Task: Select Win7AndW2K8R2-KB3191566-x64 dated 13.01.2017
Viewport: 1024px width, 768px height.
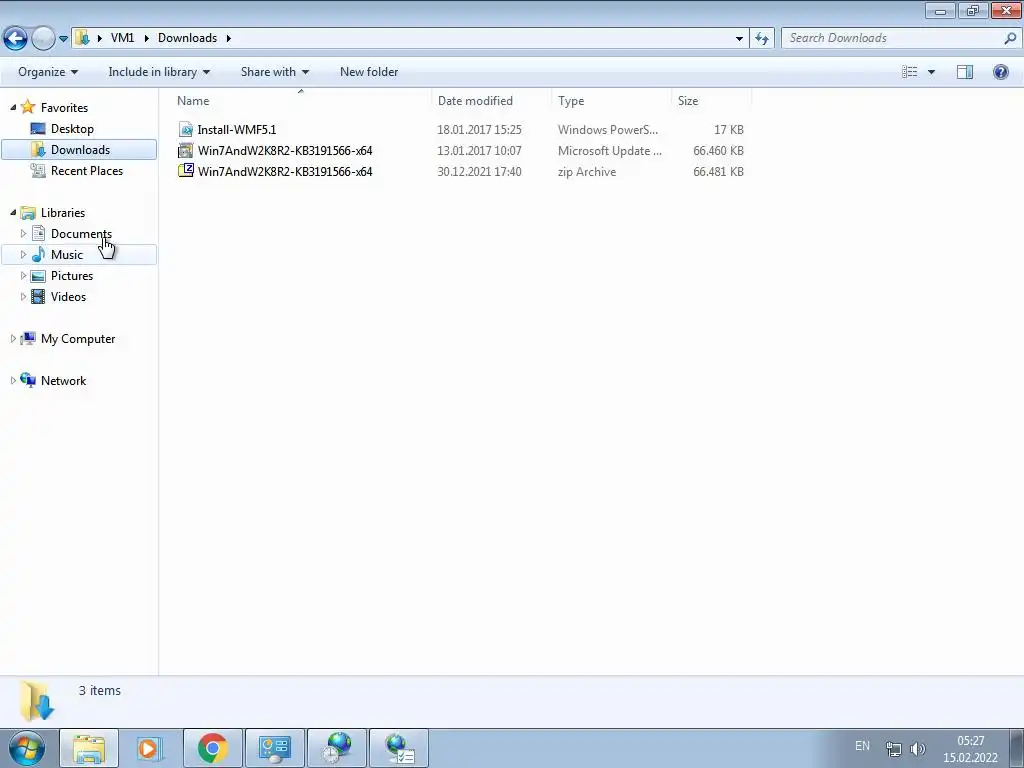Action: [x=285, y=150]
